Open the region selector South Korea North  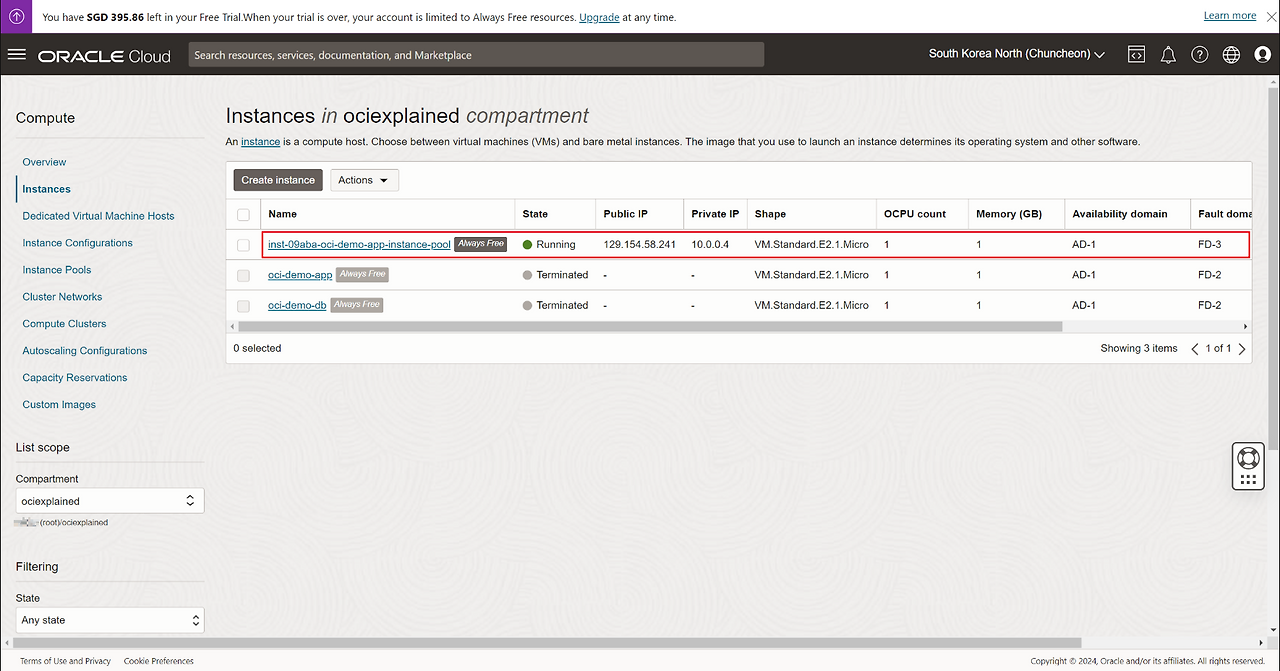(1016, 54)
